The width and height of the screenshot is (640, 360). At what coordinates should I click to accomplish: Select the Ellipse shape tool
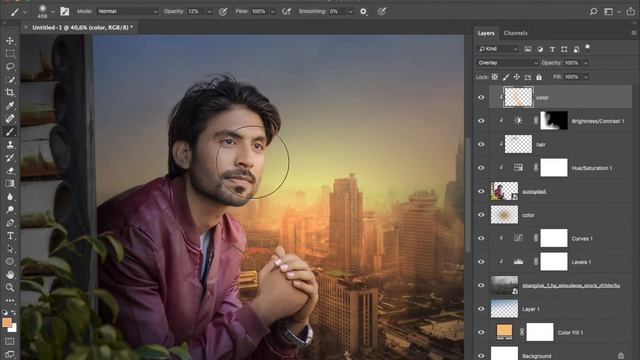click(x=10, y=262)
